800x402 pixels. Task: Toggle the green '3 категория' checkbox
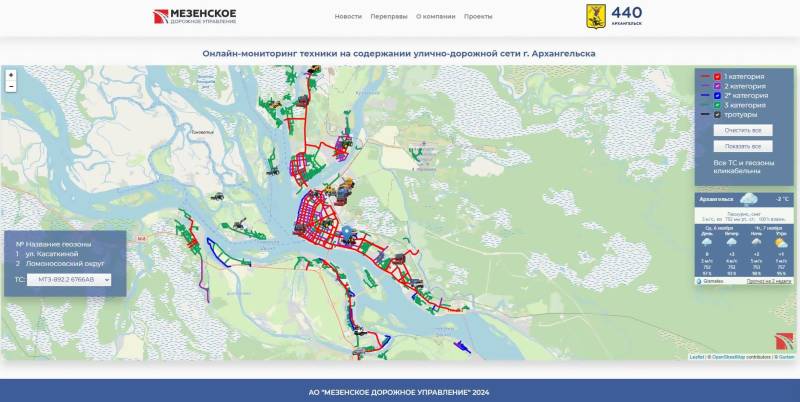pyautogui.click(x=717, y=105)
